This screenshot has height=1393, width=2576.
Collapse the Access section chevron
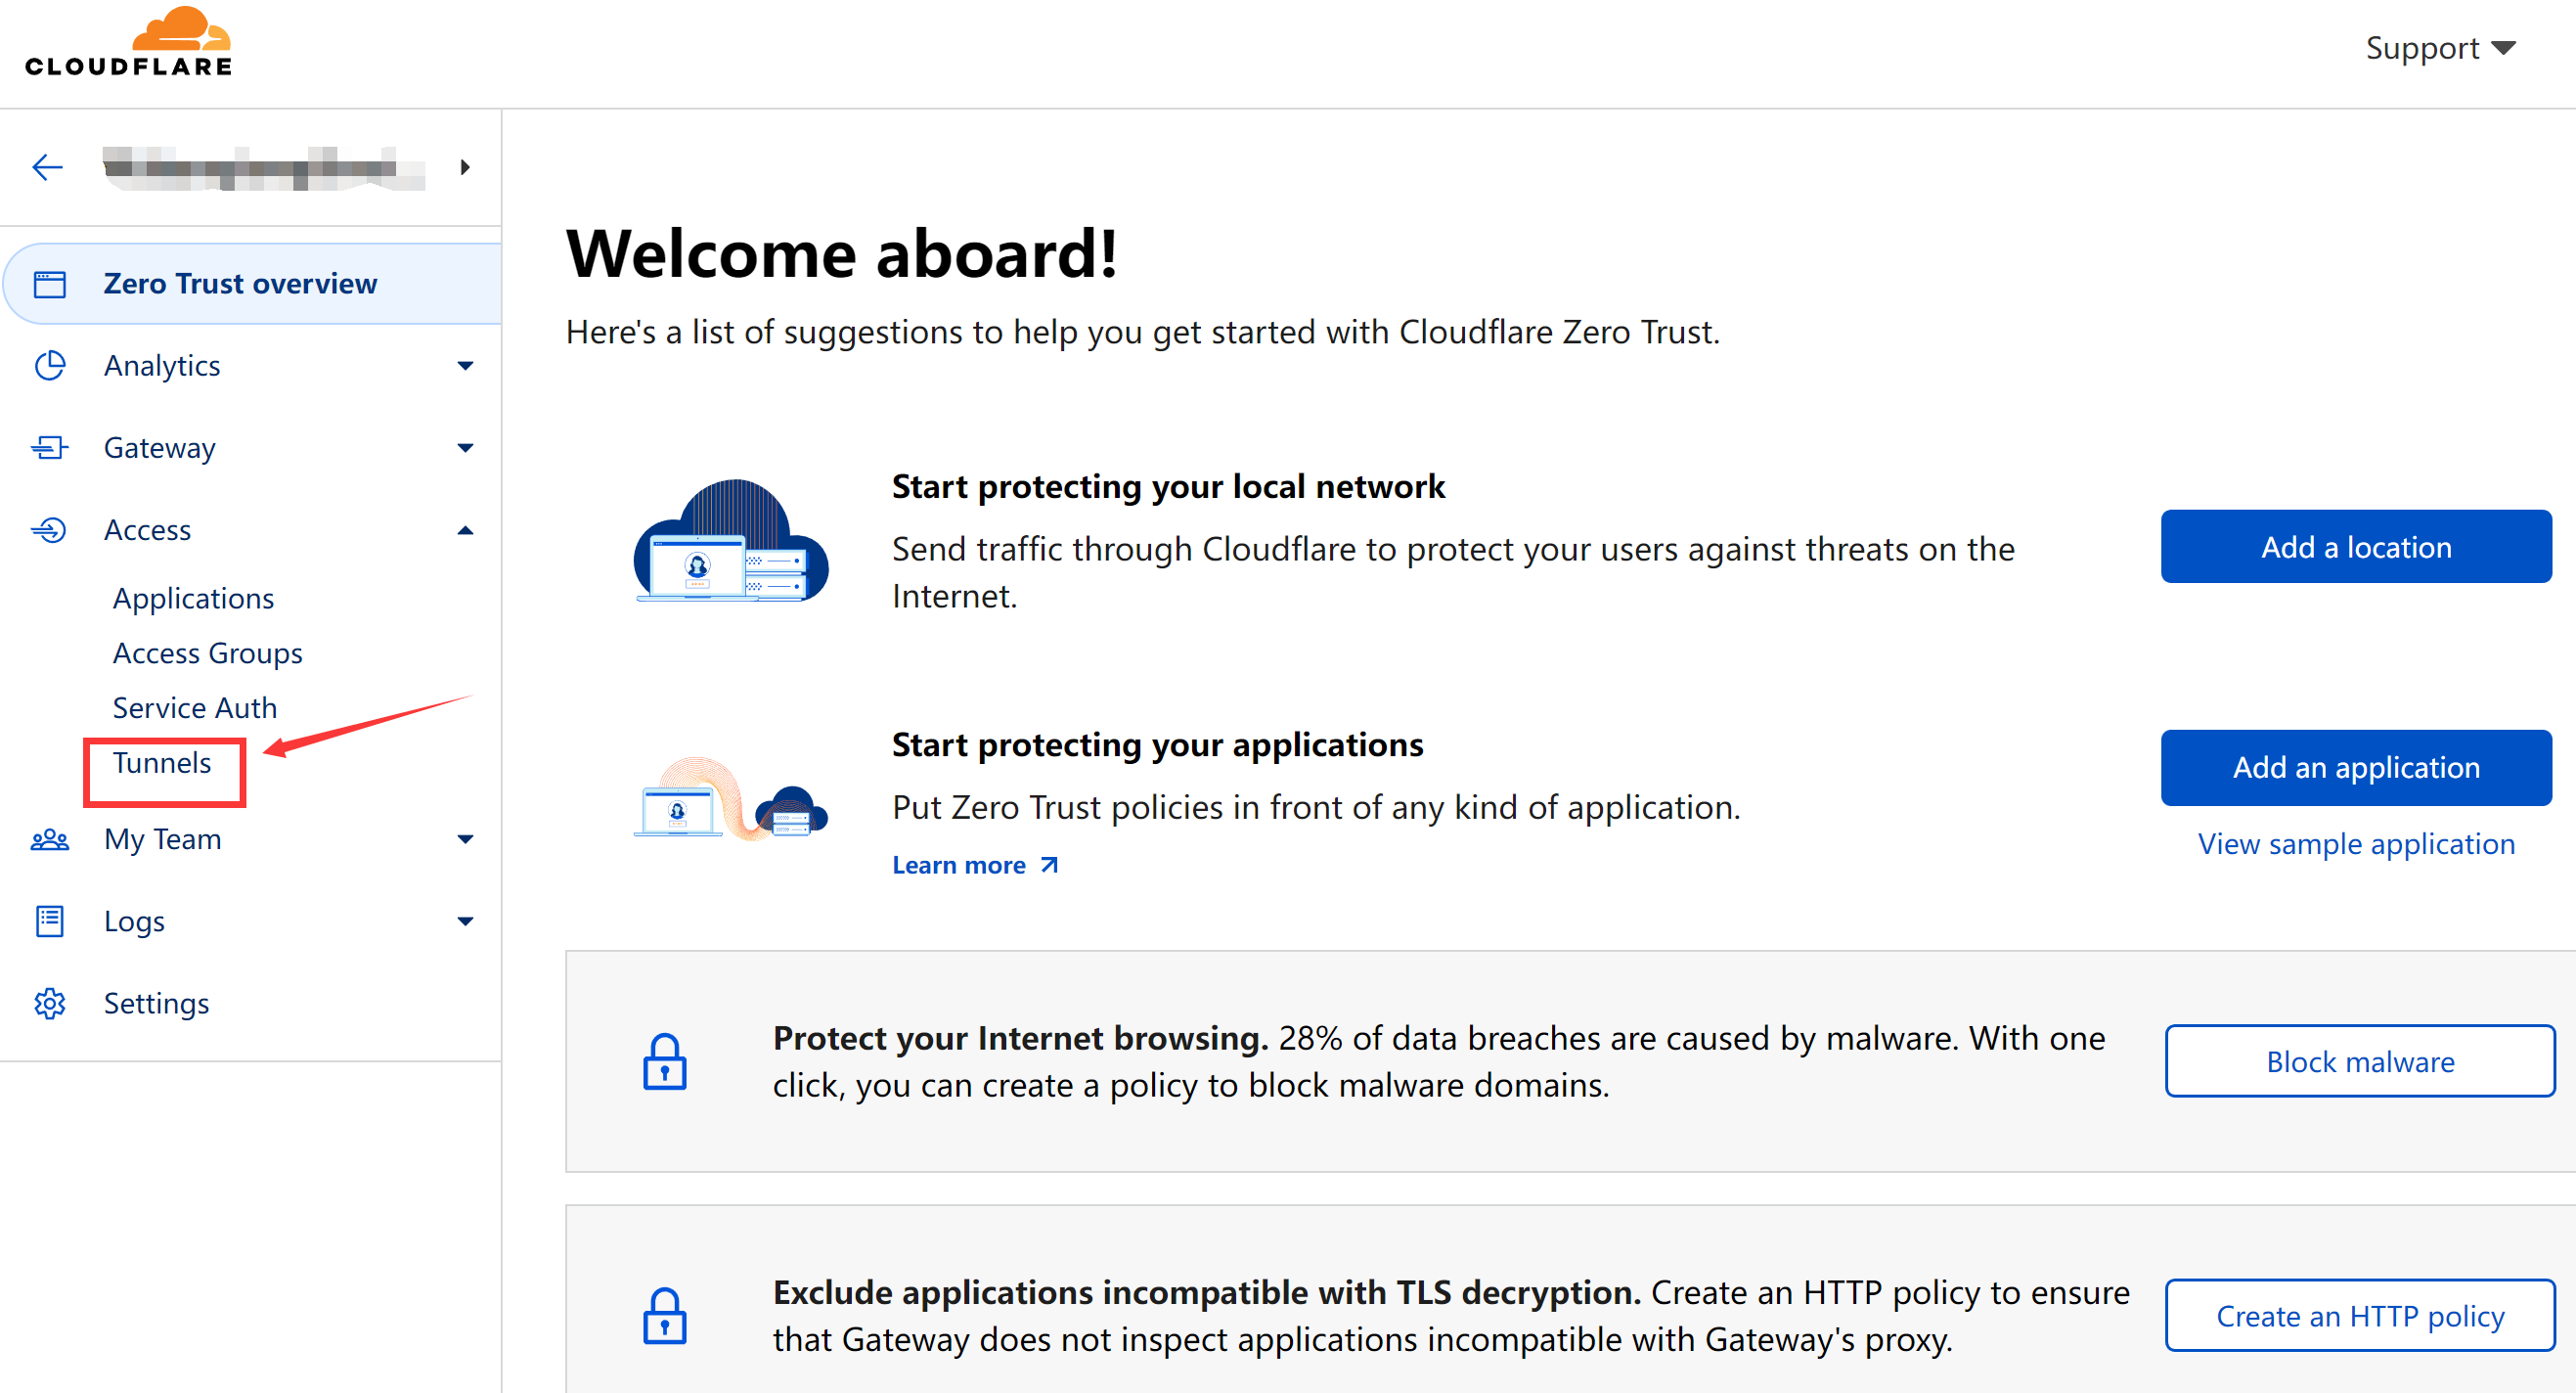[x=465, y=530]
